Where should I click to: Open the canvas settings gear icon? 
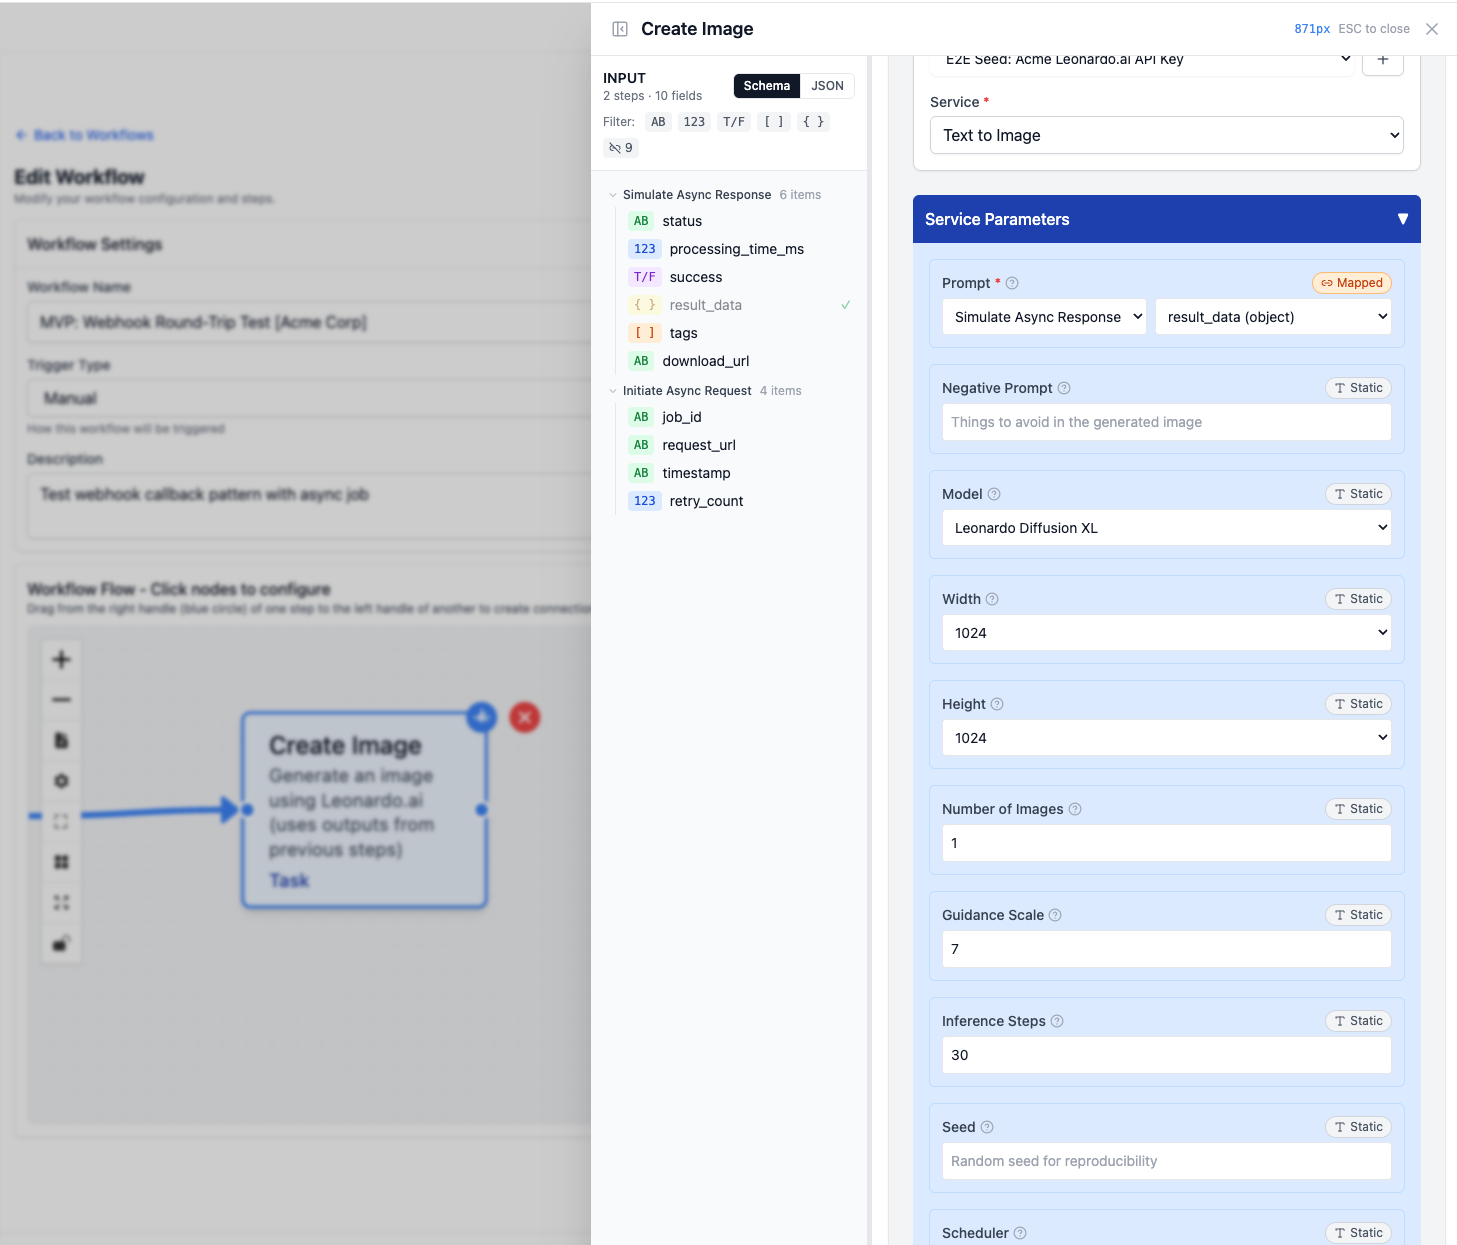click(x=61, y=781)
